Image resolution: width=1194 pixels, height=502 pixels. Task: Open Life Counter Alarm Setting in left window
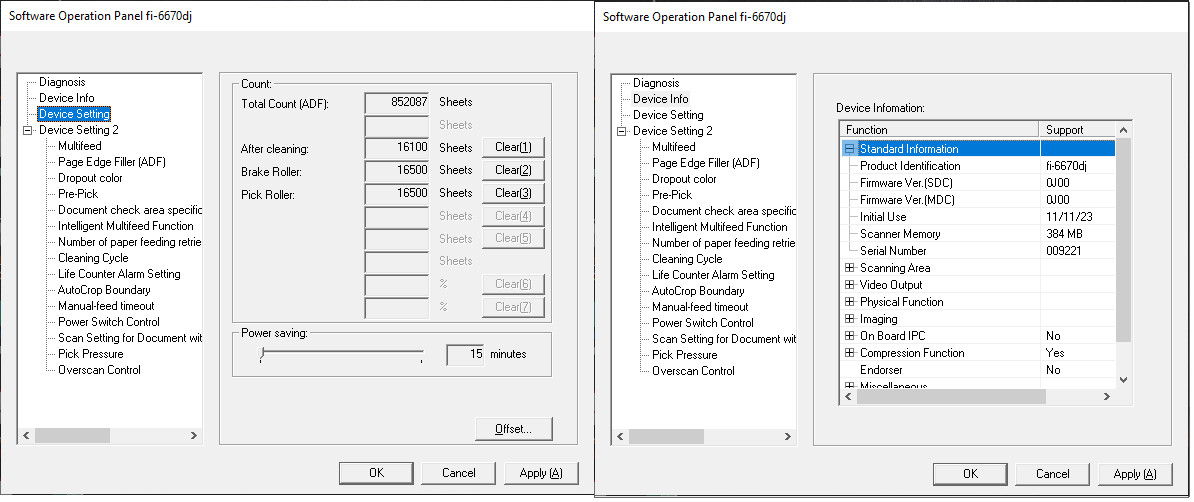tap(119, 274)
